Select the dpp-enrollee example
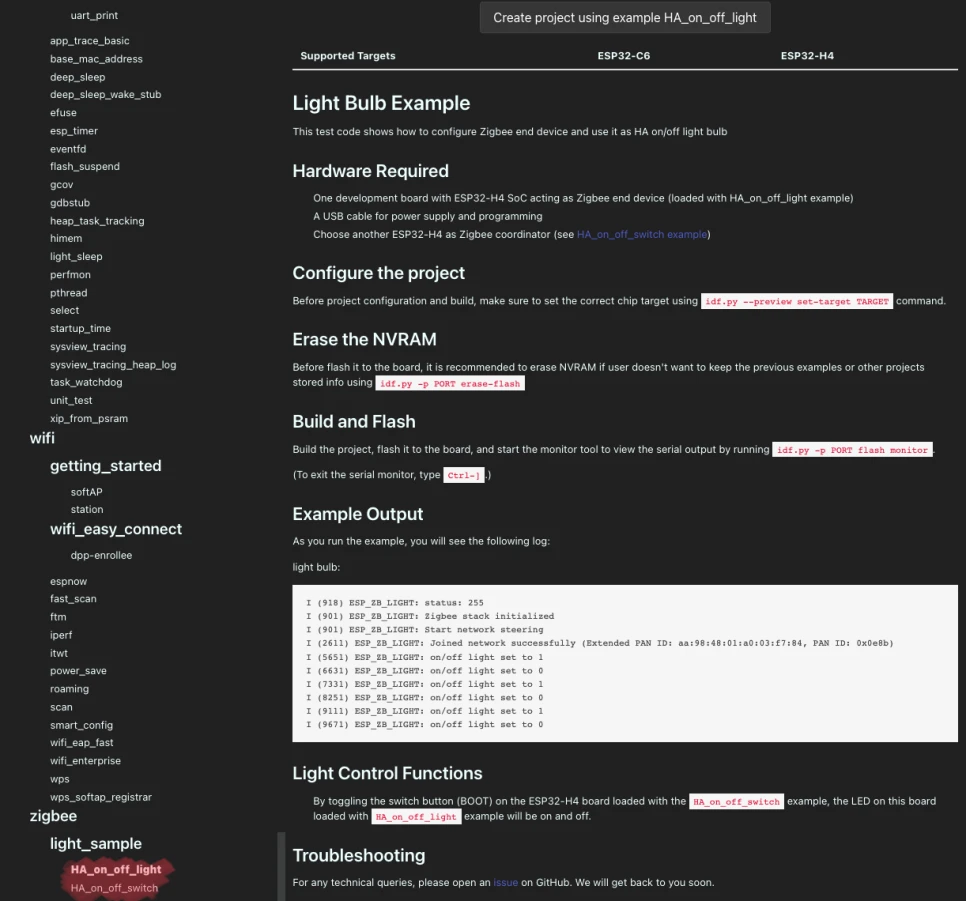This screenshot has height=901, width=966. tap(101, 555)
